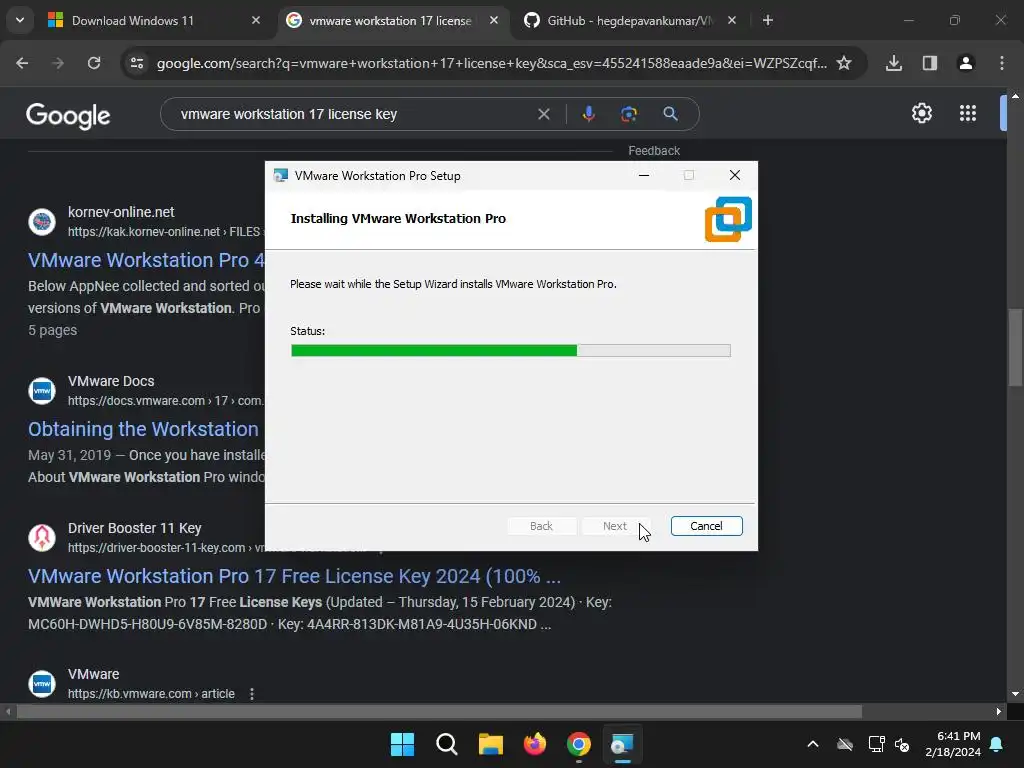1024x768 pixels.
Task: Switch to GitHub hegdepavankumar tab
Action: [631, 20]
